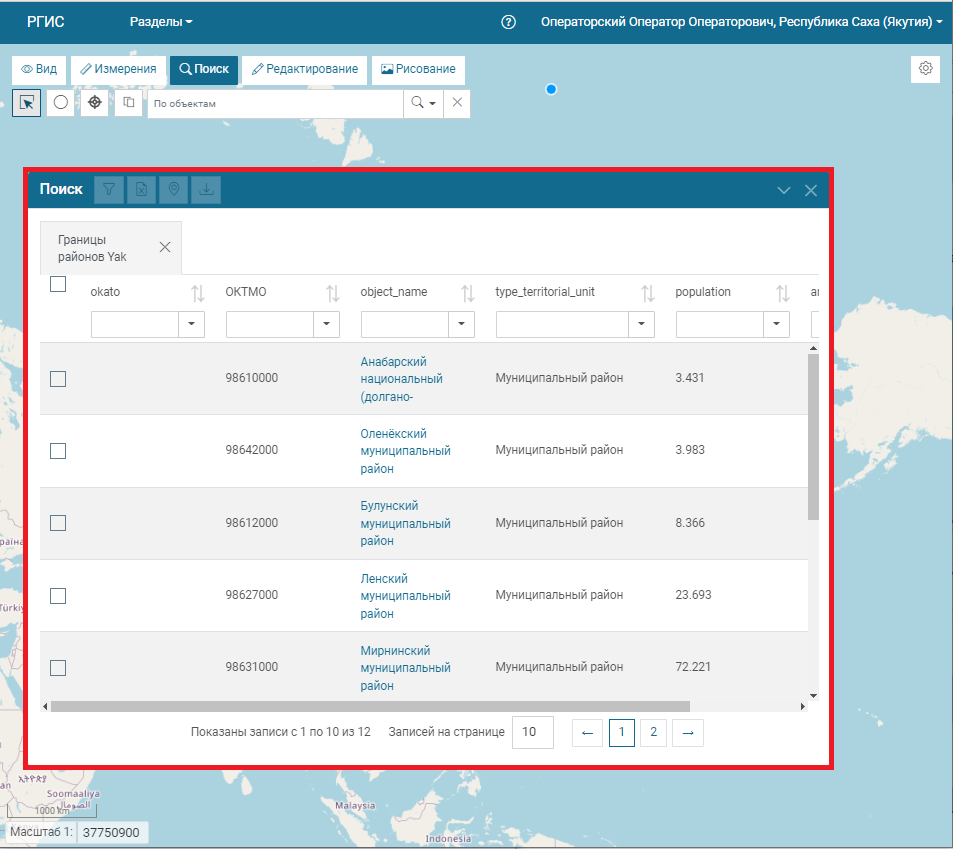Open the help question mark icon
953x849 pixels.
[508, 22]
